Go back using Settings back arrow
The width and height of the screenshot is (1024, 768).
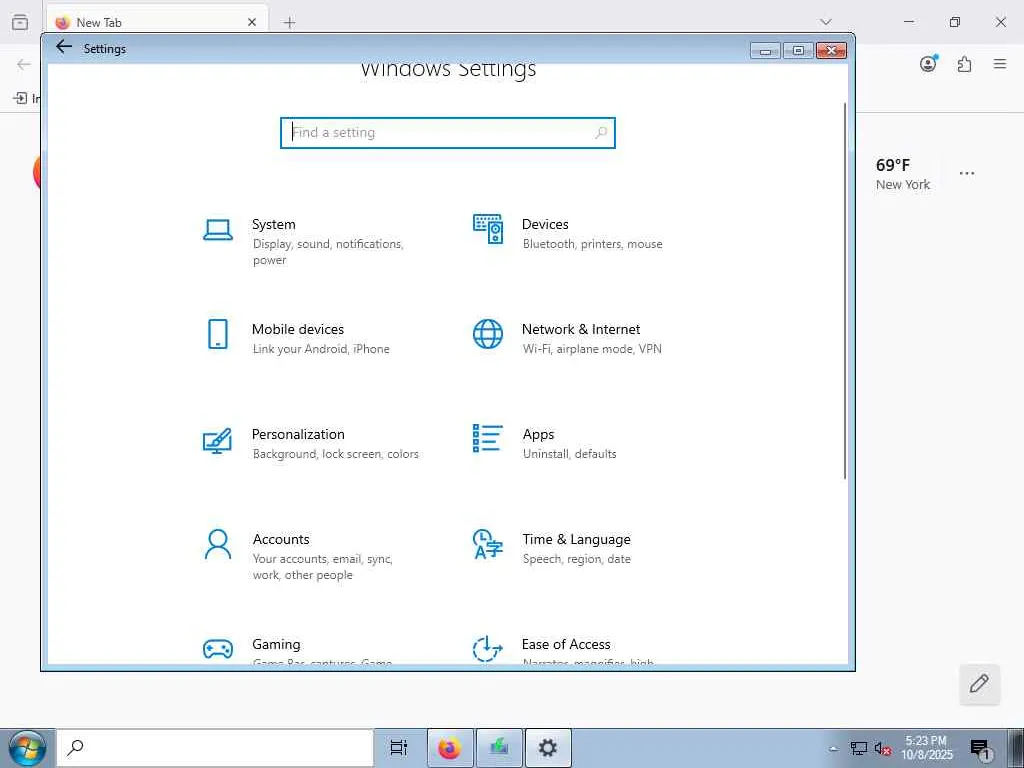[x=63, y=47]
